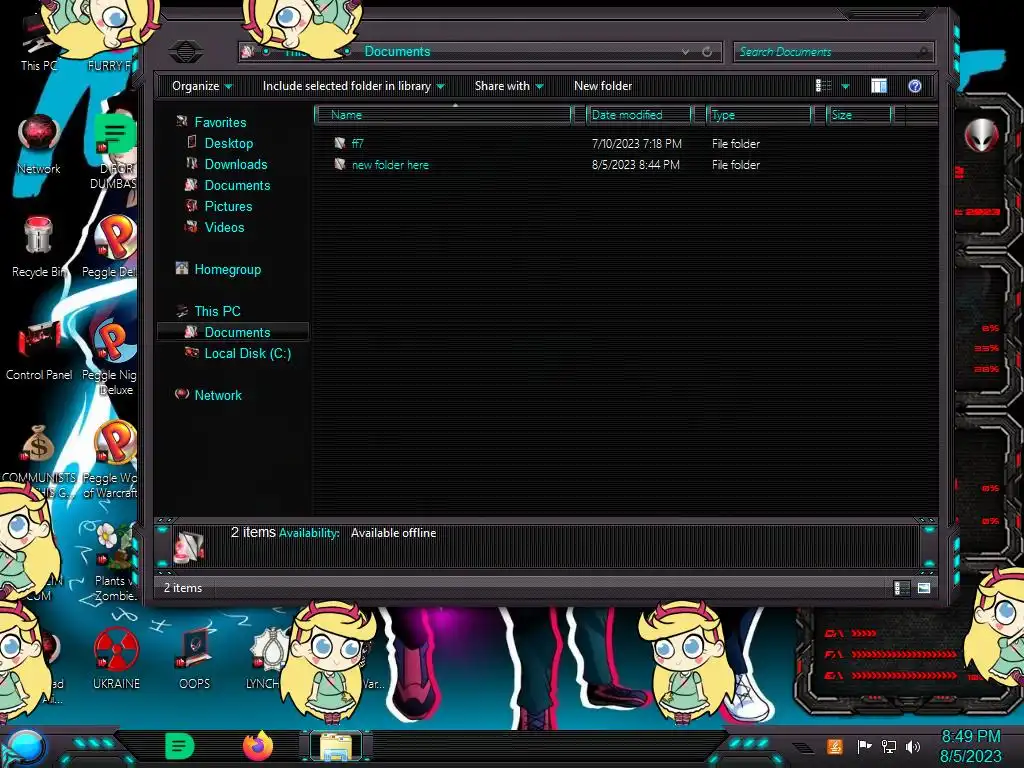This screenshot has width=1024, height=768.
Task: Sort by the Type column header
Action: coord(759,115)
